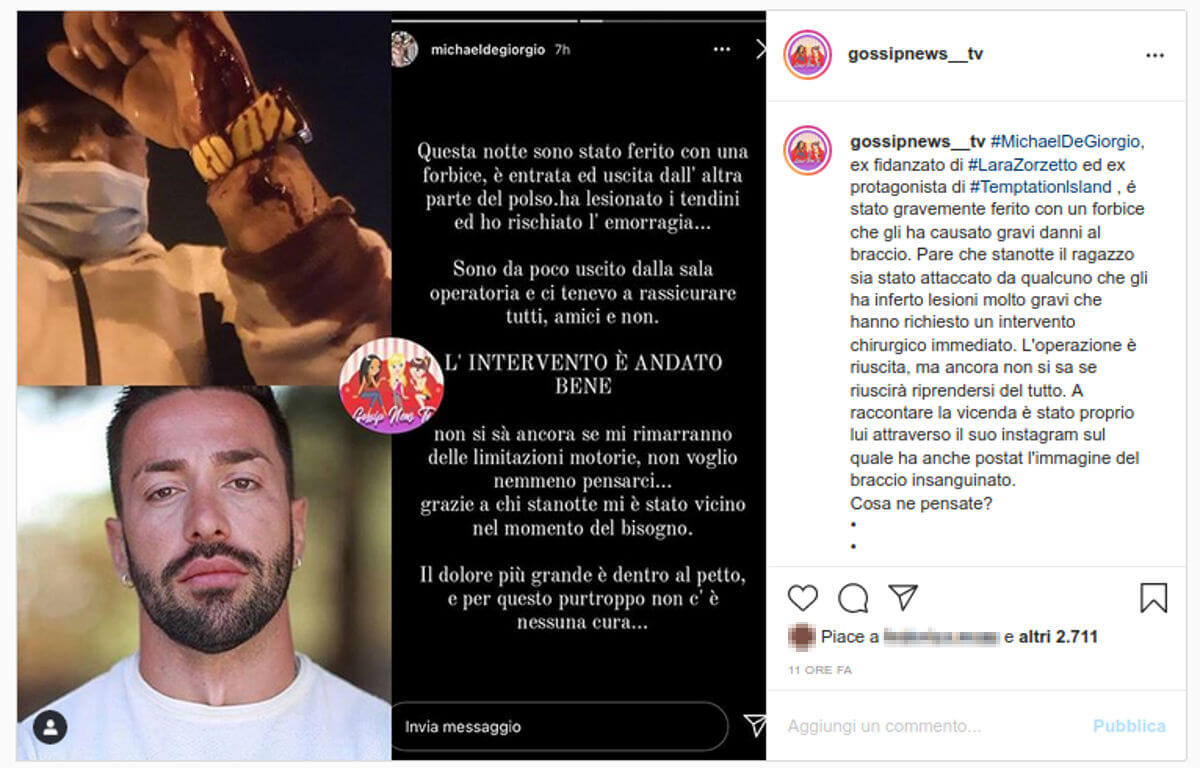
Task: Like the post with the heart icon
Action: [802, 598]
